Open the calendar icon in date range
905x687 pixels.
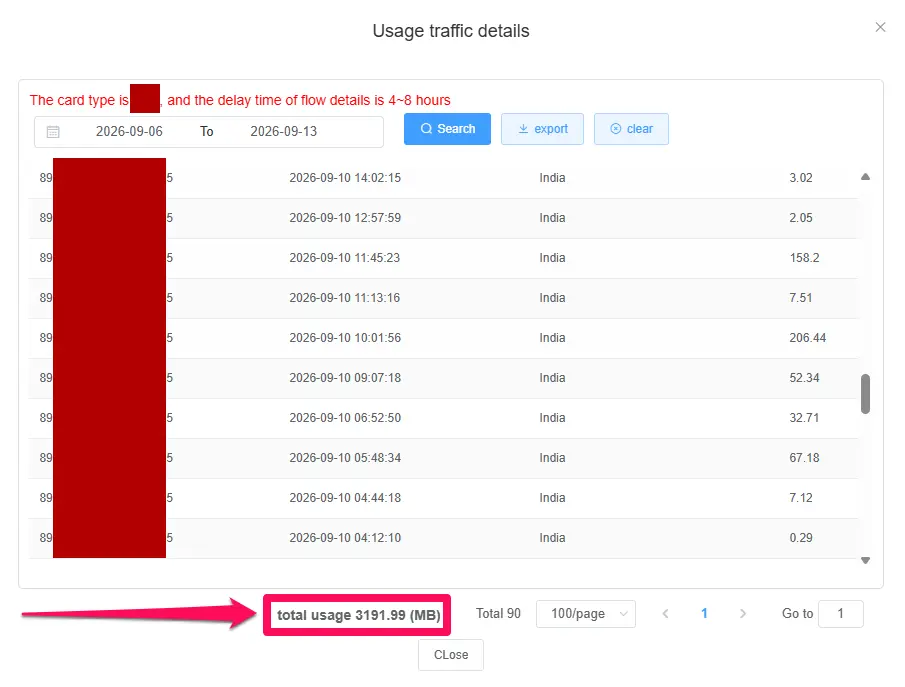tap(53, 132)
